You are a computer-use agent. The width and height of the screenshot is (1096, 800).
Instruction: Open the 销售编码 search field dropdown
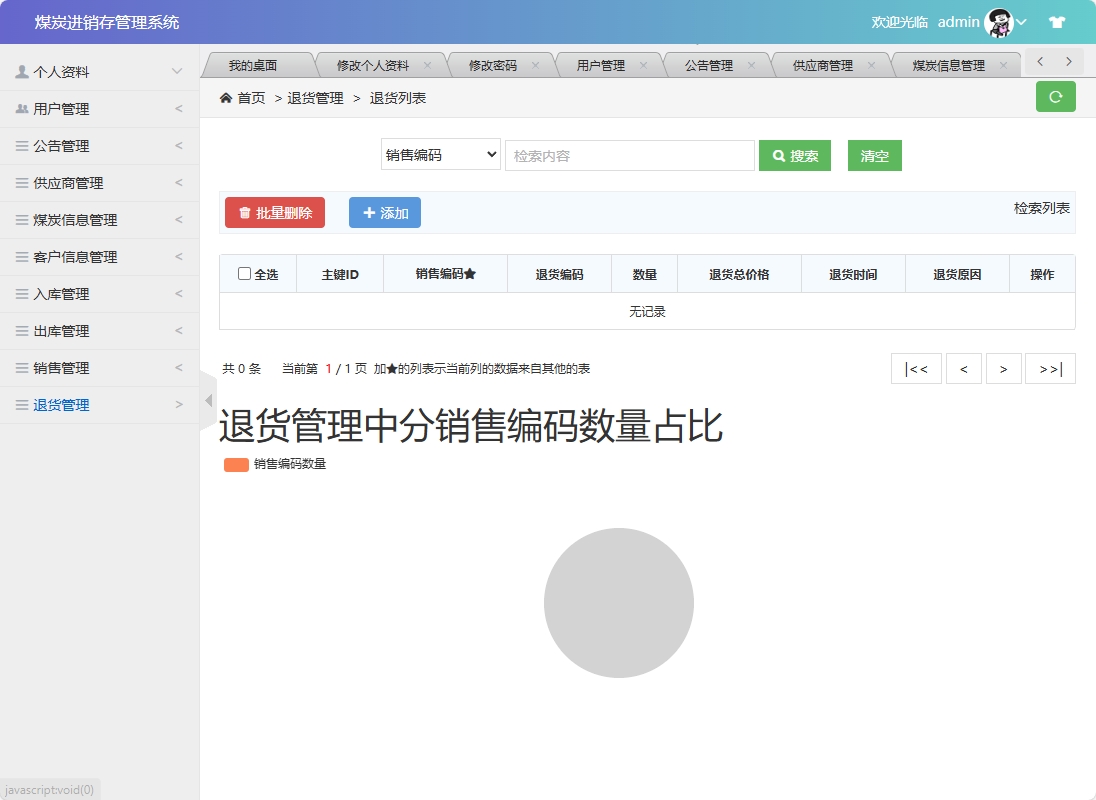click(440, 154)
